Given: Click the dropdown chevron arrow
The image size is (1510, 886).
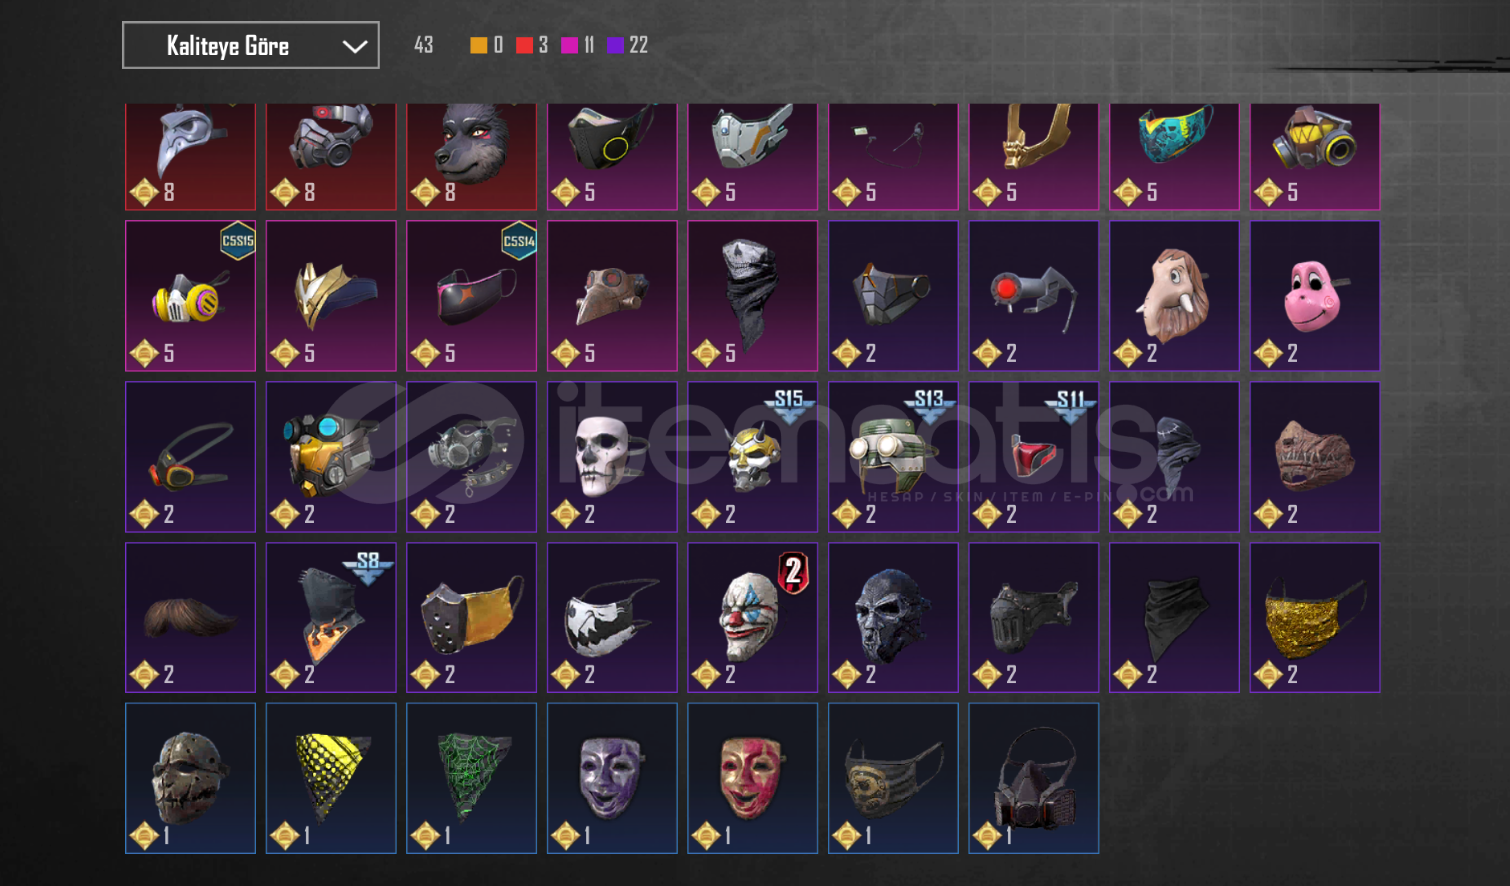Looking at the screenshot, I should click(354, 46).
